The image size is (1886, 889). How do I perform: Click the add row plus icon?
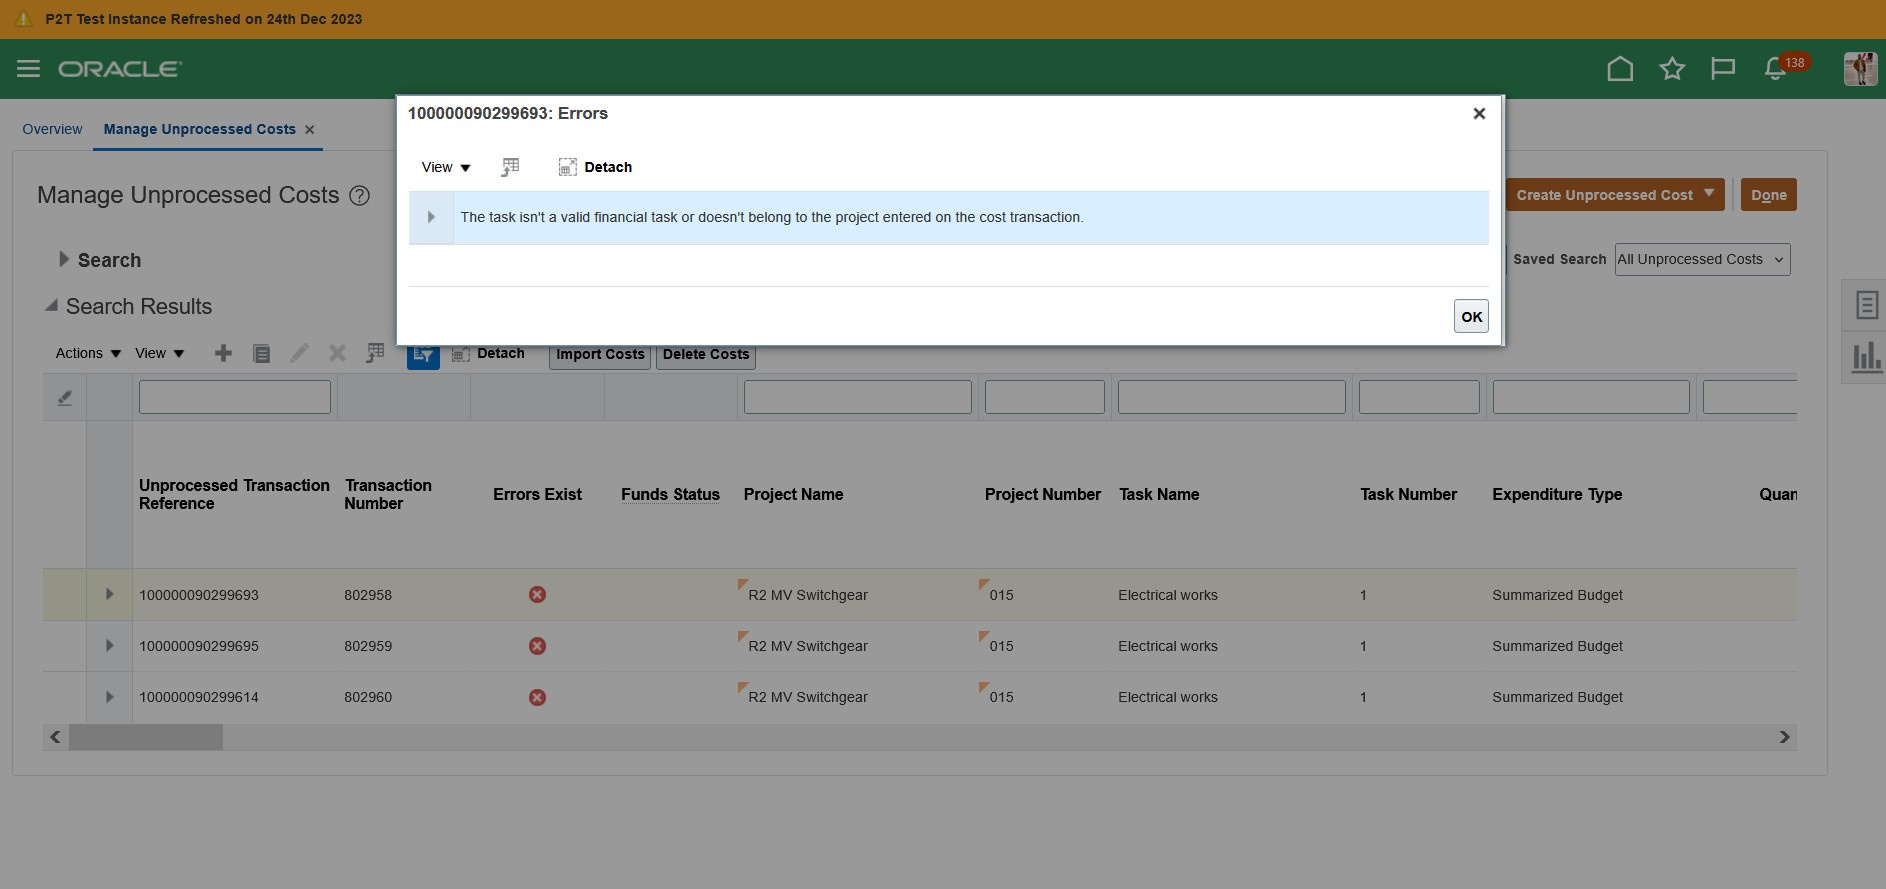pos(224,353)
